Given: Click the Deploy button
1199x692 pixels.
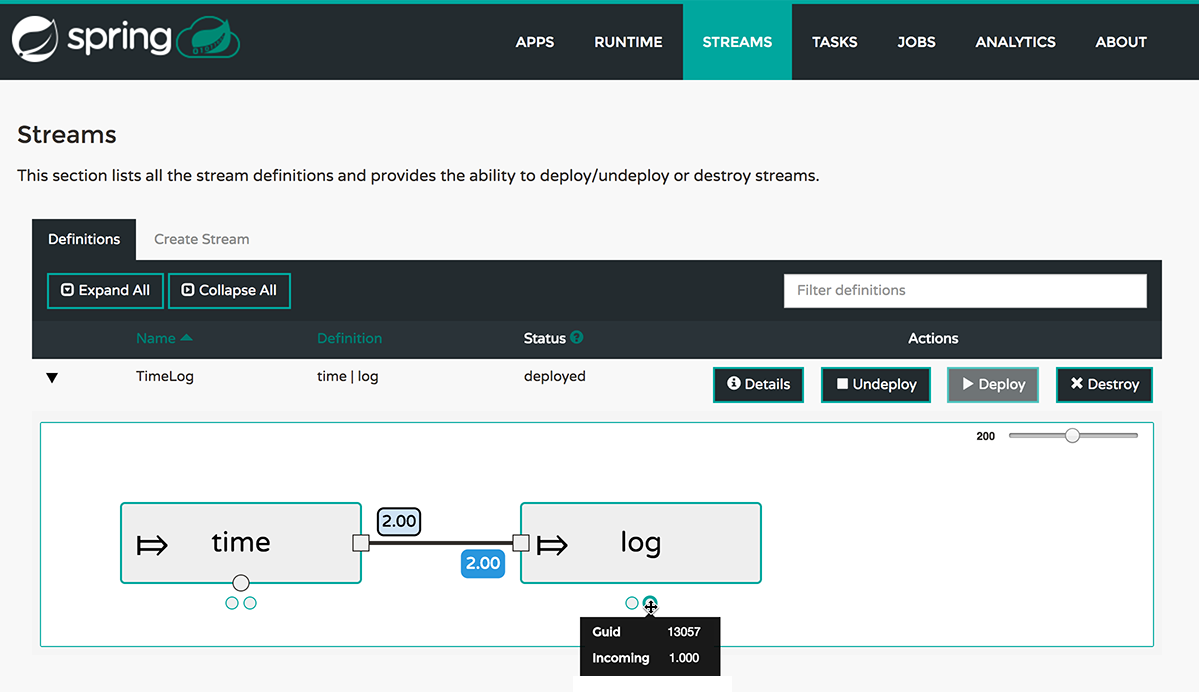Looking at the screenshot, I should 993,385.
